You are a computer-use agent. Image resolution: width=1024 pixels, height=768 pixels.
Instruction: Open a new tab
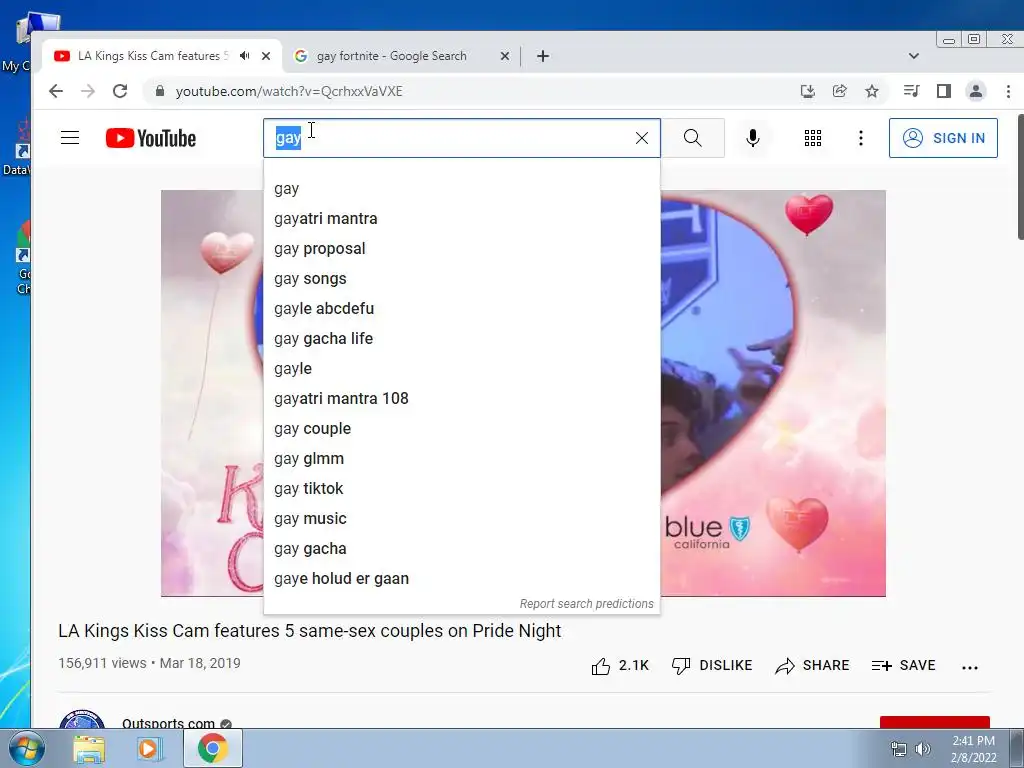pos(543,56)
